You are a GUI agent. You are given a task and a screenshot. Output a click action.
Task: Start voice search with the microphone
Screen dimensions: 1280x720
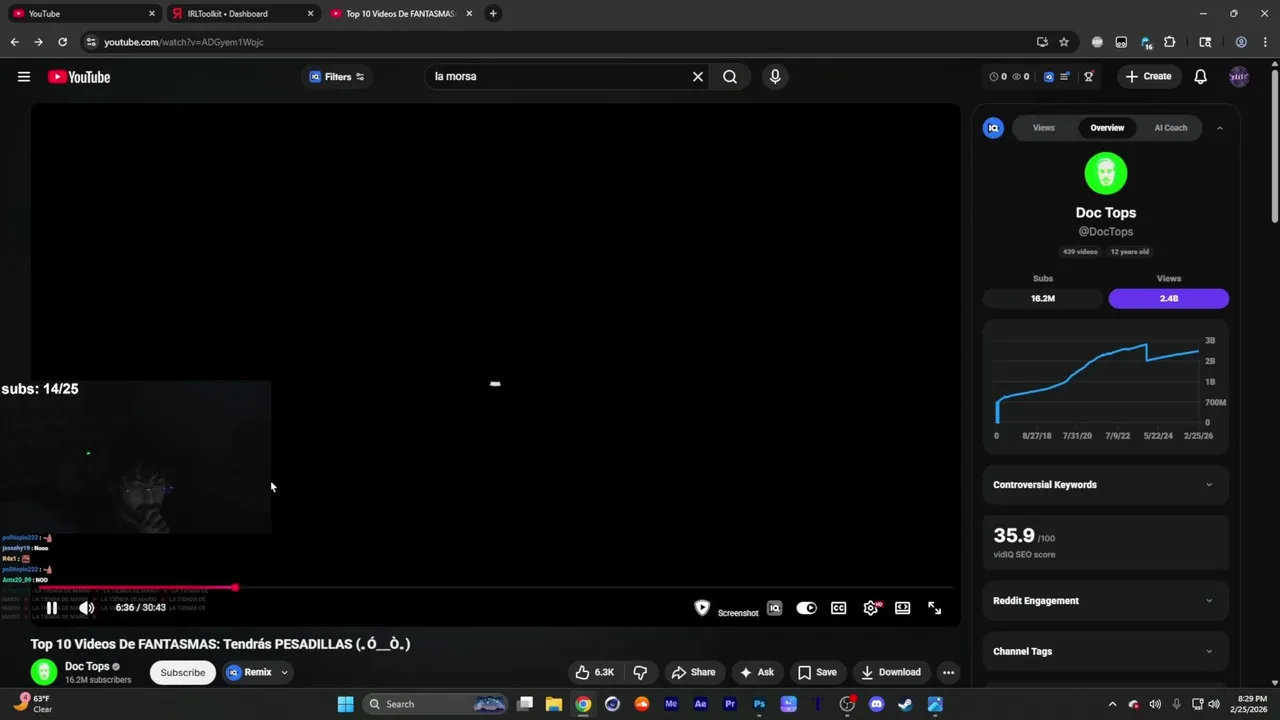[775, 77]
